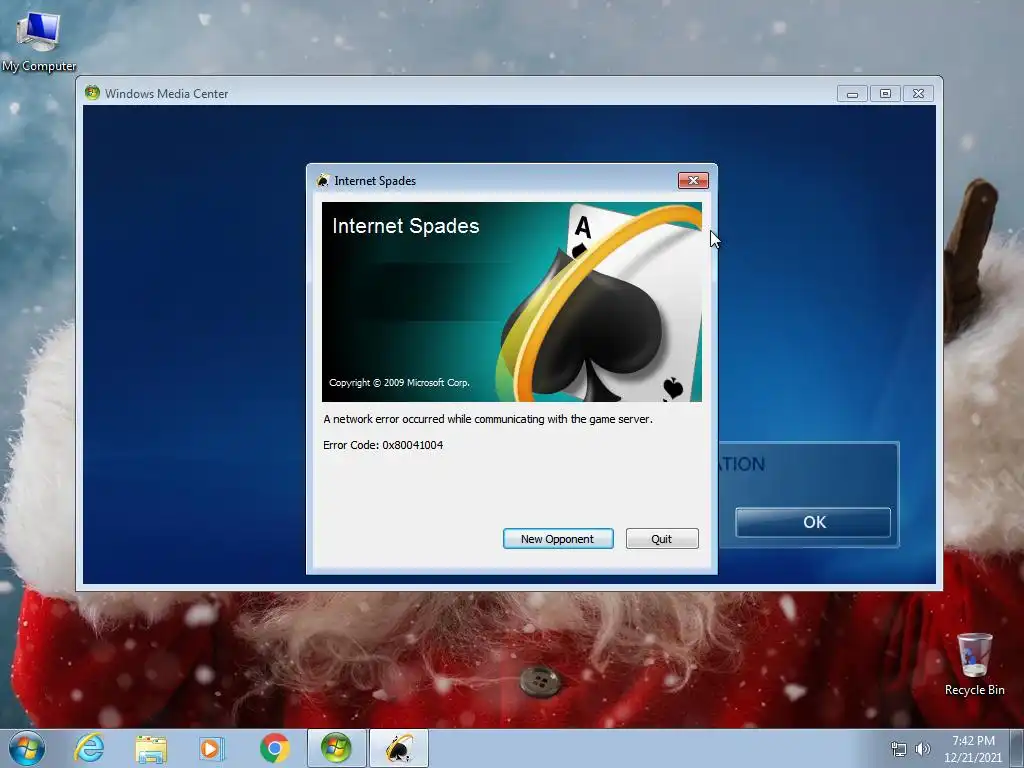1024x768 pixels.
Task: Open the Start menu orb
Action: (x=27, y=748)
